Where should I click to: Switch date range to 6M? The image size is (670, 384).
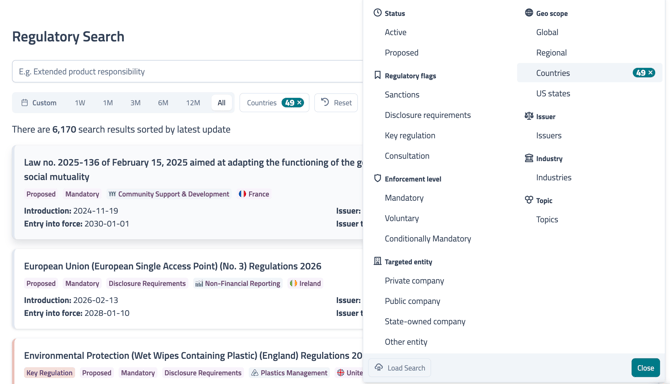click(x=163, y=103)
